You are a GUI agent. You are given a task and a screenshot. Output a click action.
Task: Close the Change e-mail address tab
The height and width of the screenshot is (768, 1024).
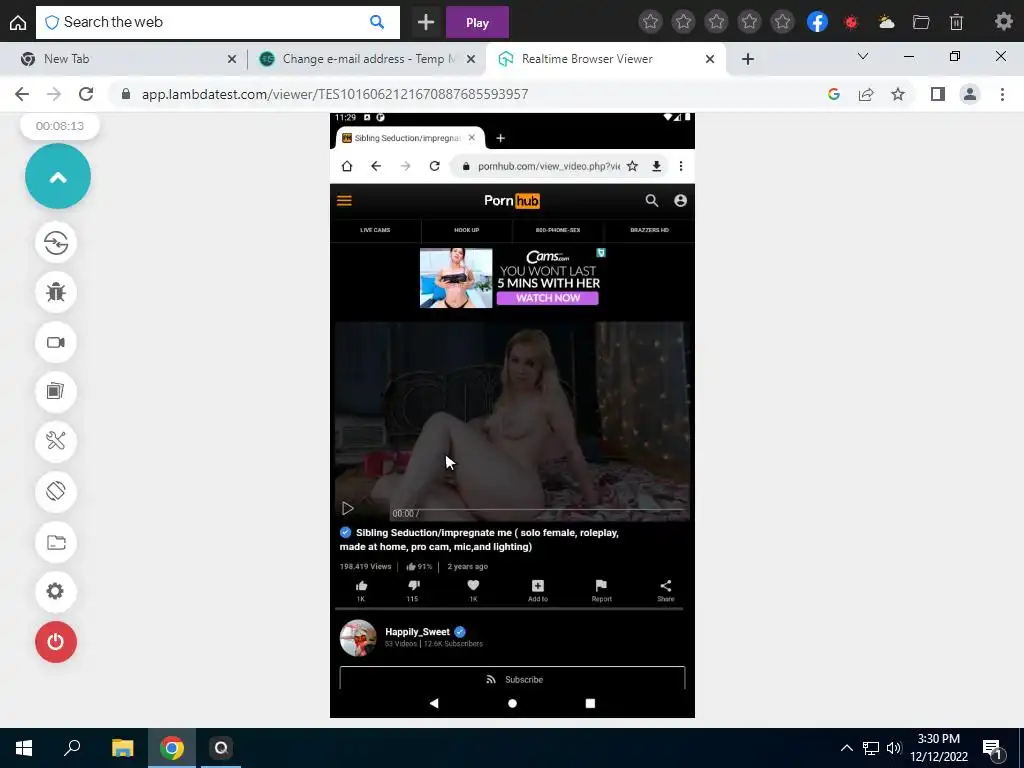click(x=471, y=59)
